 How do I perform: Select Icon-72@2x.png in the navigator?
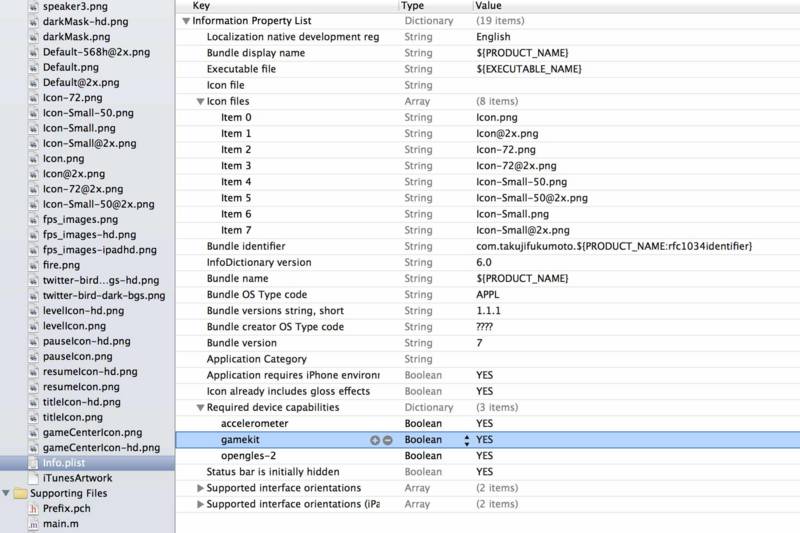[83, 189]
